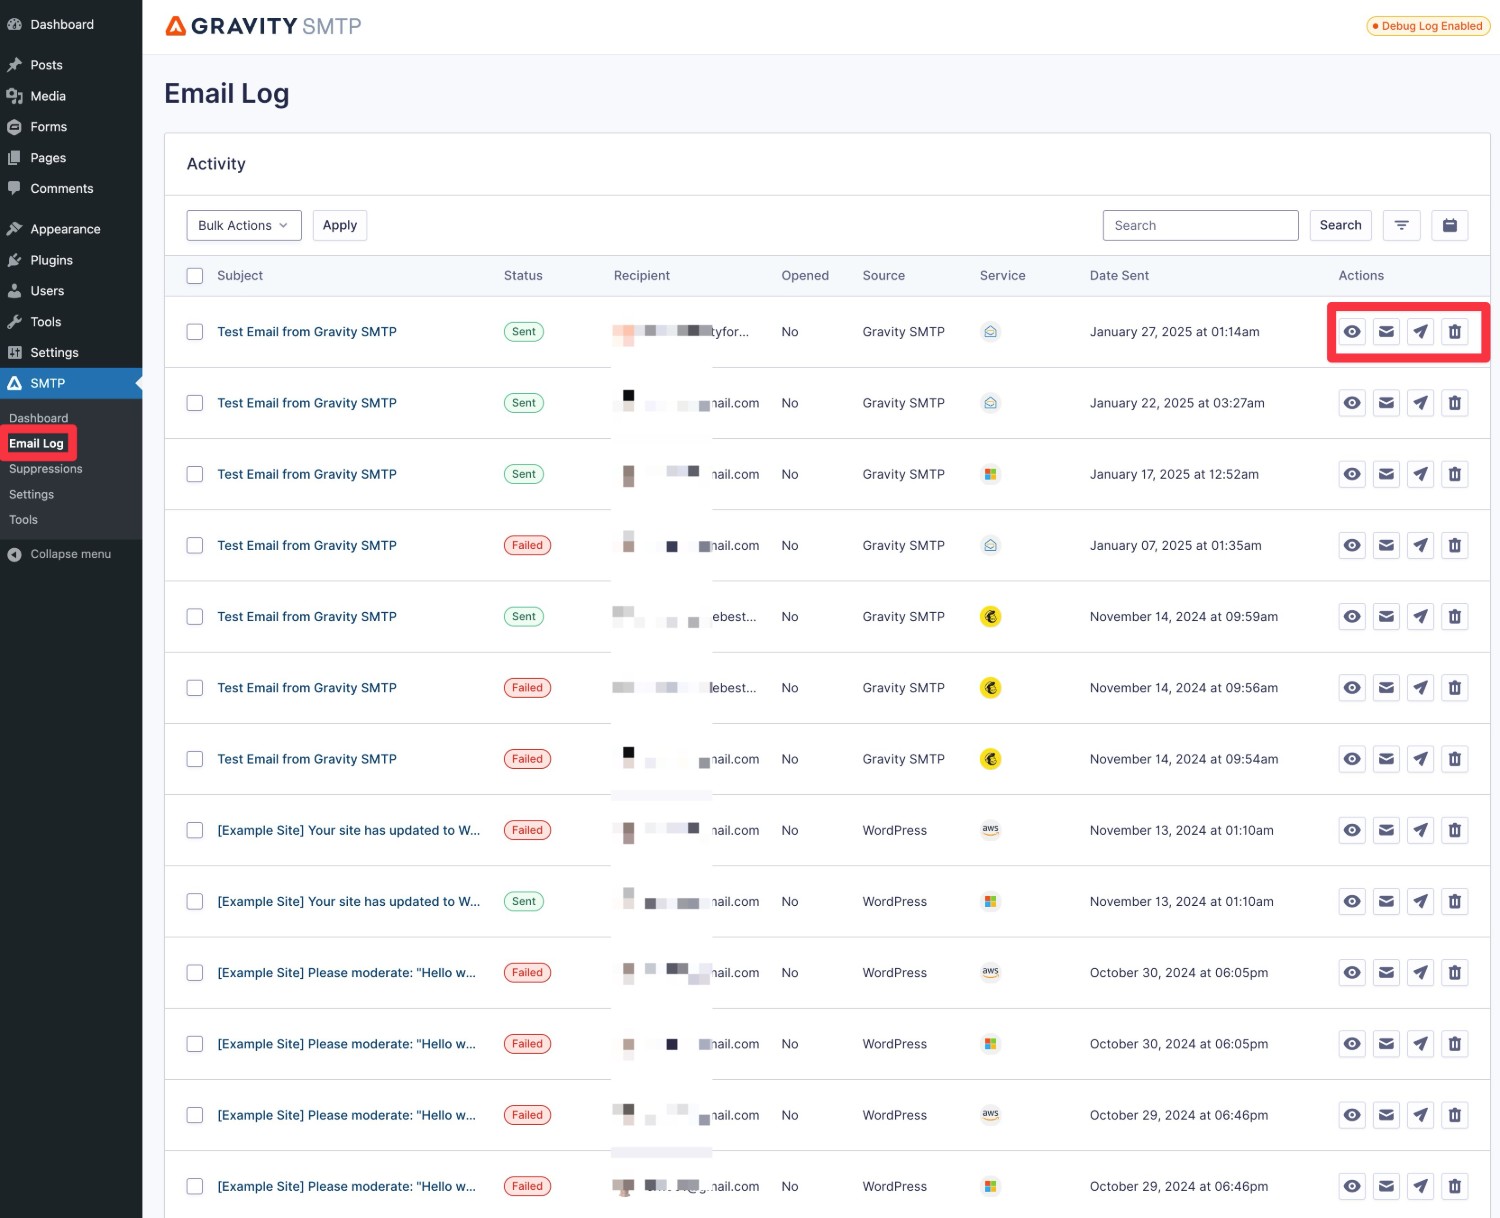Click the Debug Log Enabled badge

tap(1428, 26)
